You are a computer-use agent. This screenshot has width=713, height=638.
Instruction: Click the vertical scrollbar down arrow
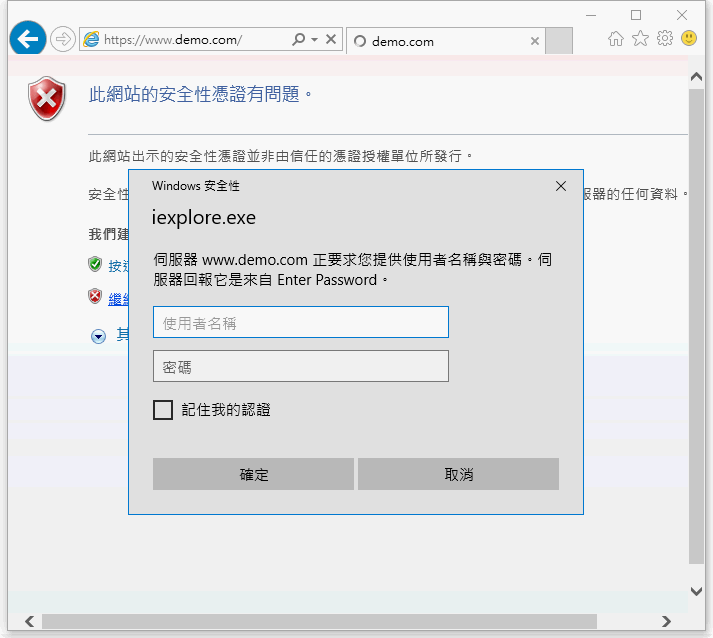[x=696, y=591]
